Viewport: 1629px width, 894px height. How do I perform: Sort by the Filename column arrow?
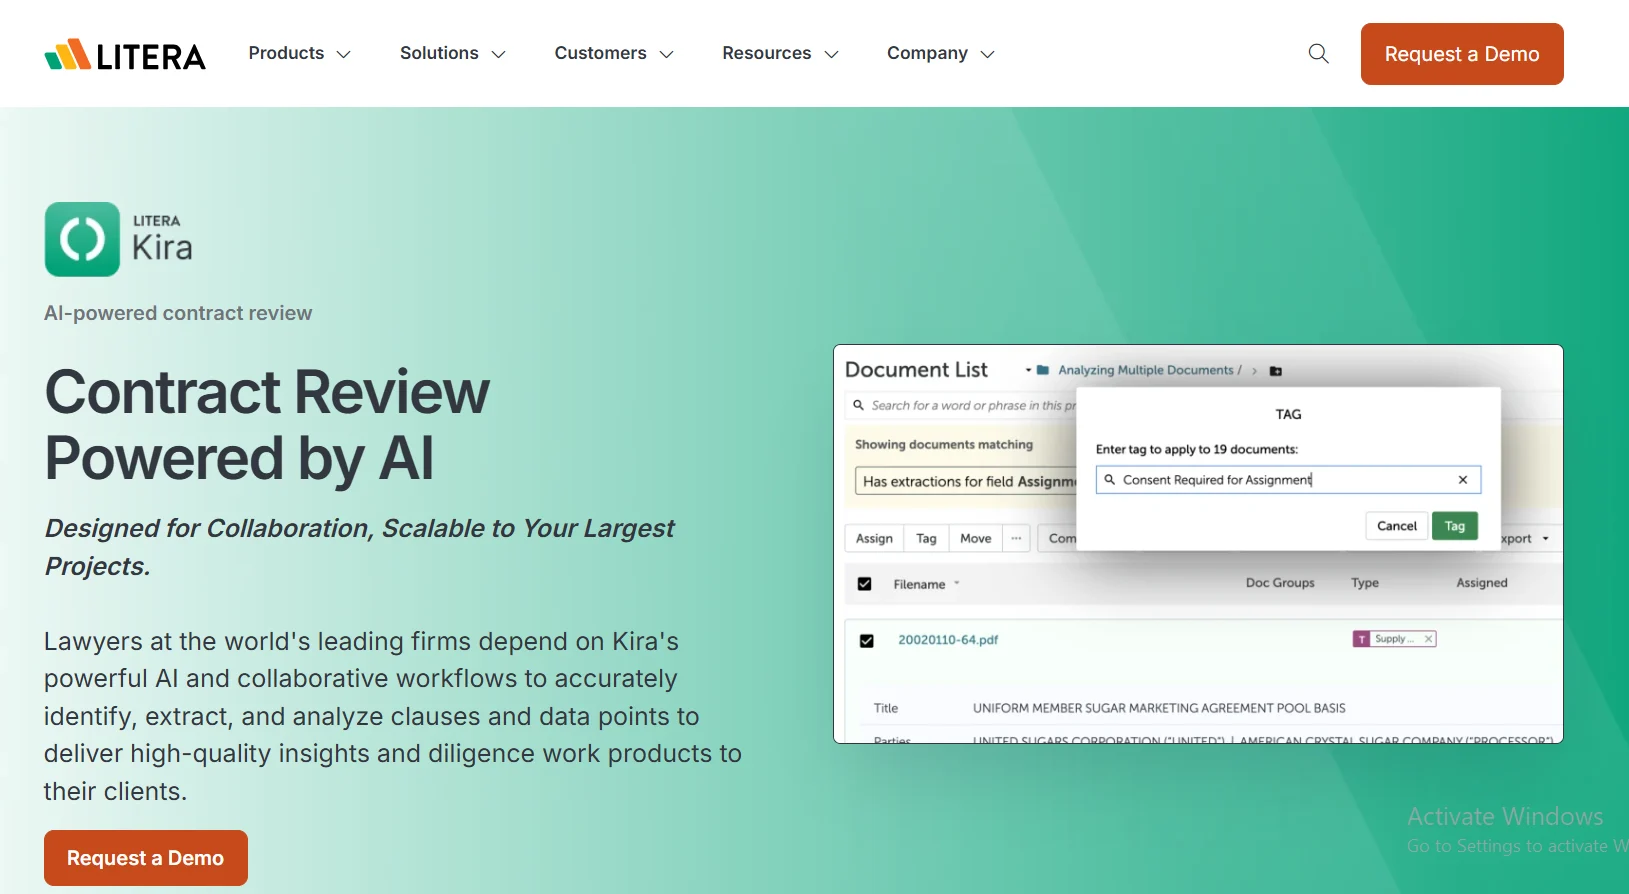pyautogui.click(x=957, y=584)
